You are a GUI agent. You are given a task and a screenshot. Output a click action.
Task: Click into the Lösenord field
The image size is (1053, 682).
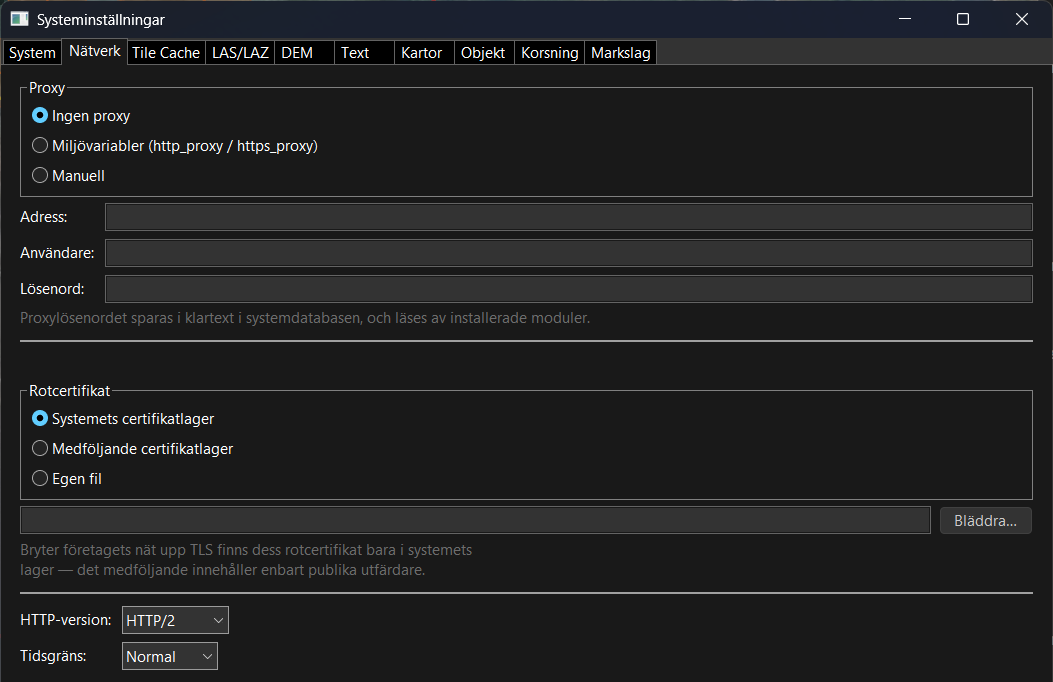click(568, 289)
